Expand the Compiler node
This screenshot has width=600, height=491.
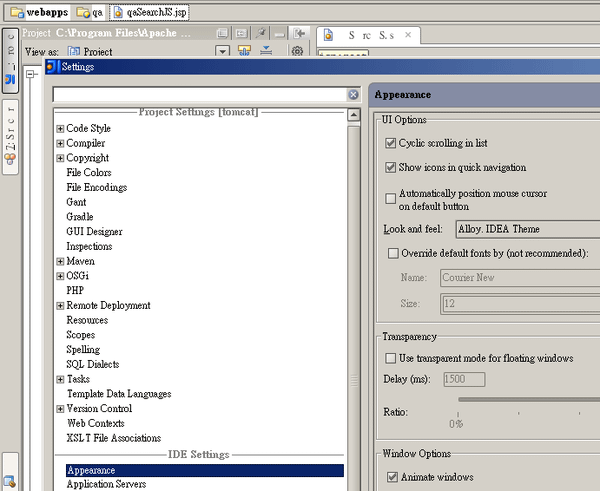(x=60, y=144)
